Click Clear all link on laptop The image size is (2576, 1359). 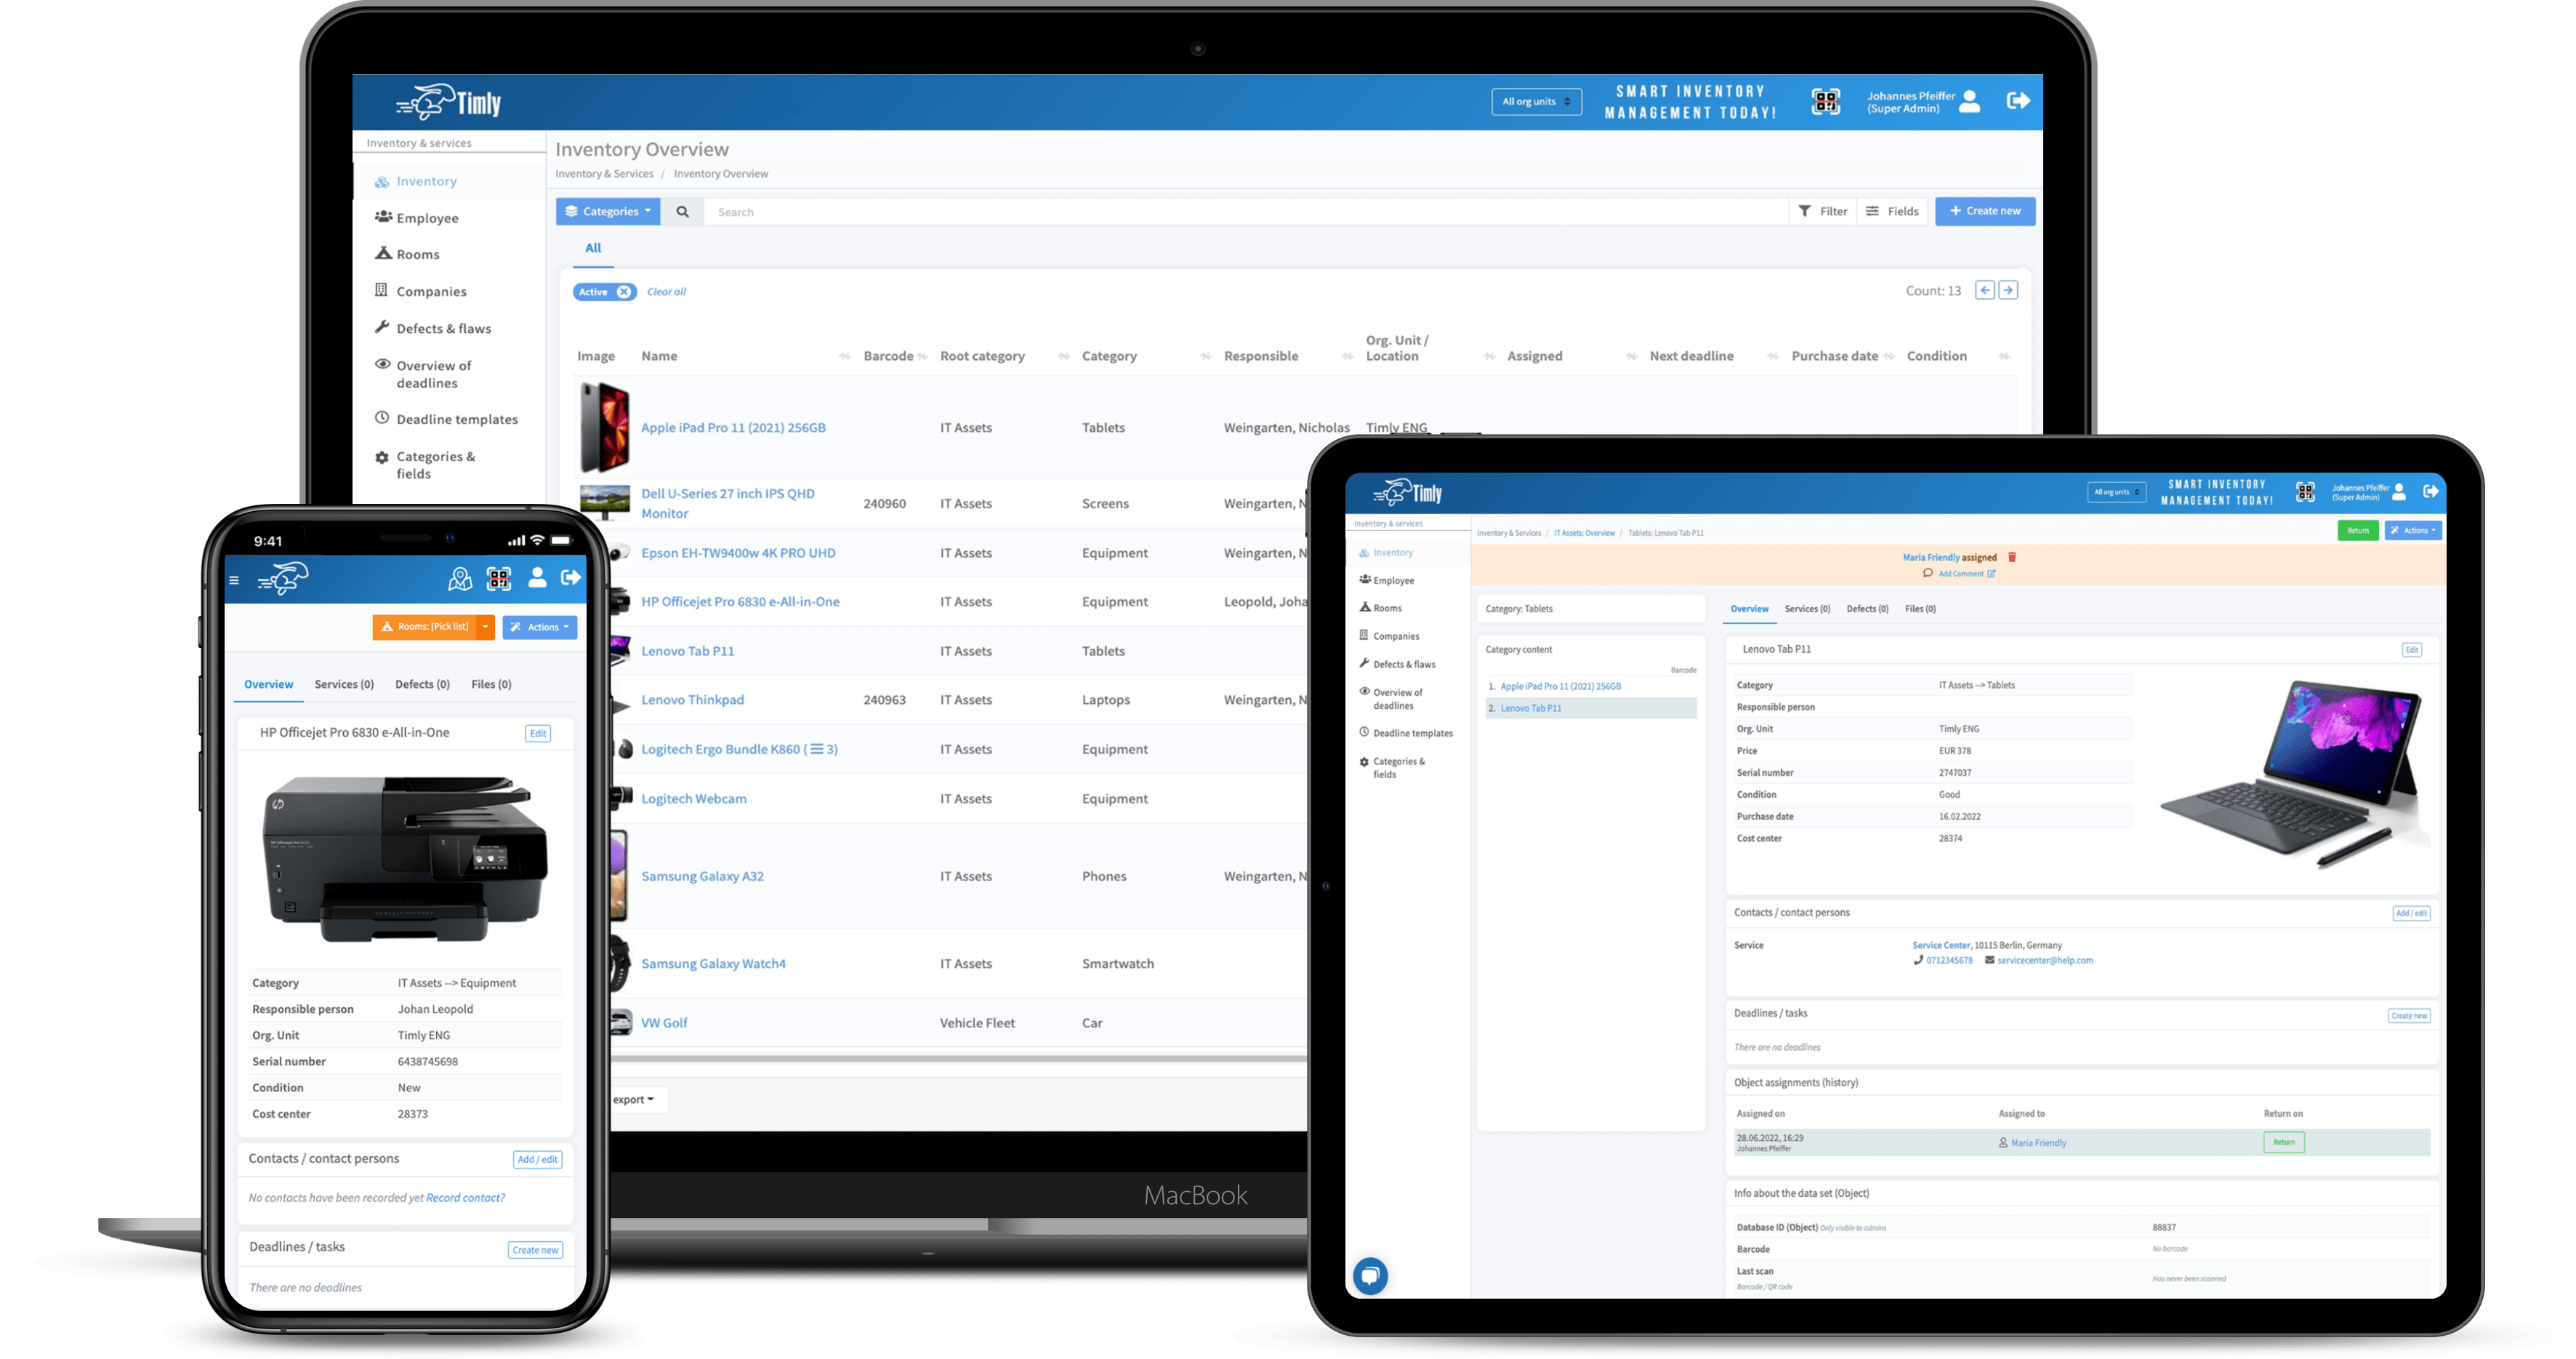(x=666, y=292)
